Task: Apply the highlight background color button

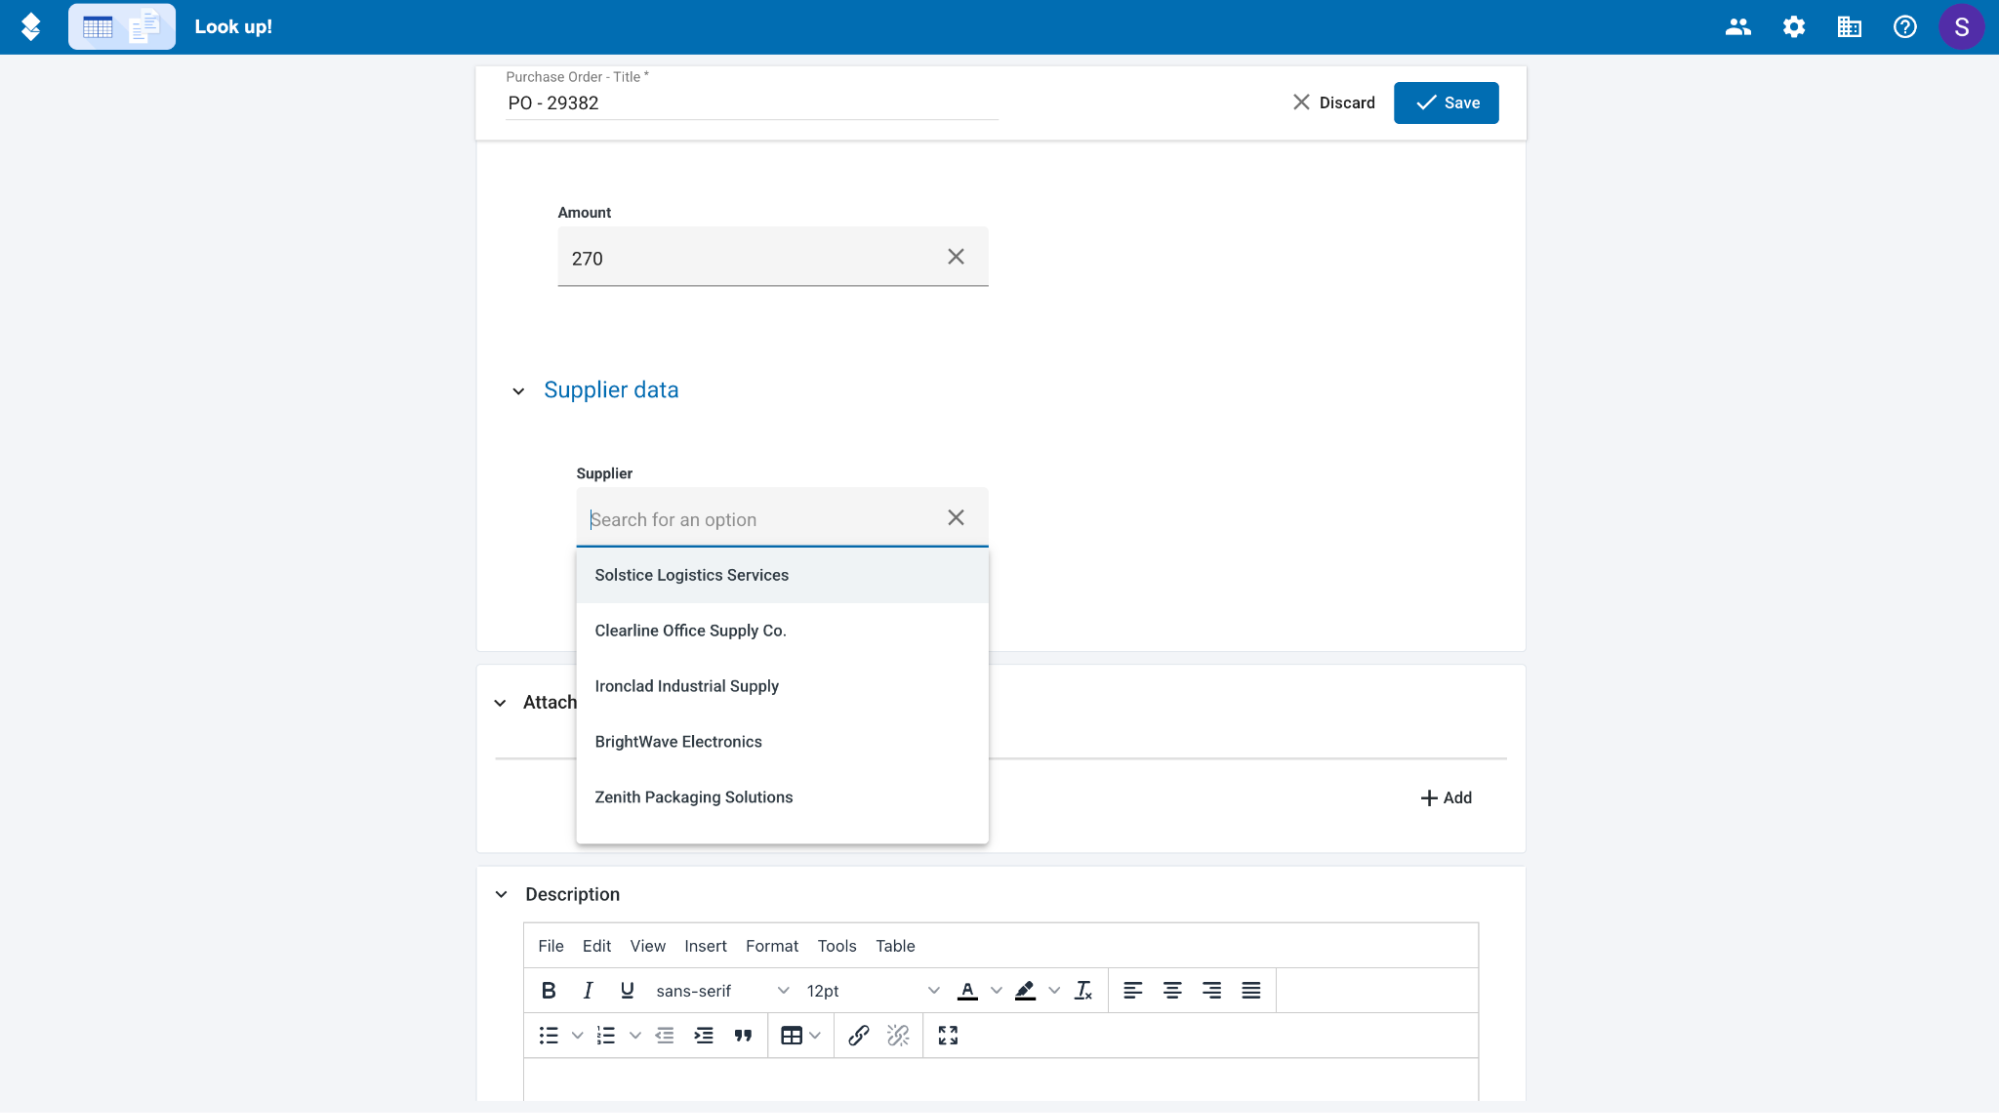Action: 1025,990
